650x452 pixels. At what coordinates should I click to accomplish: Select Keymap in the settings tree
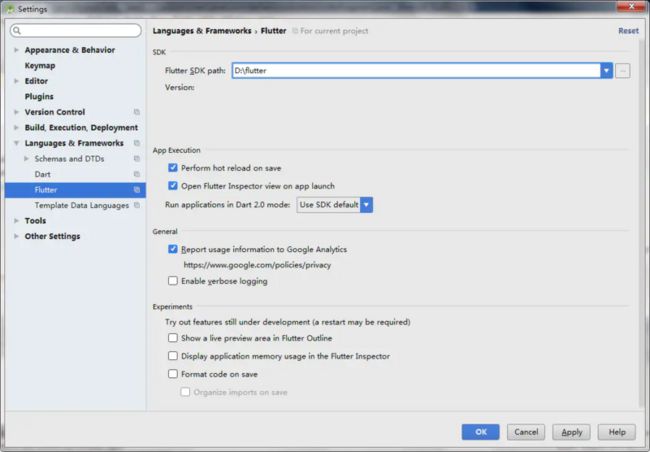coord(40,66)
